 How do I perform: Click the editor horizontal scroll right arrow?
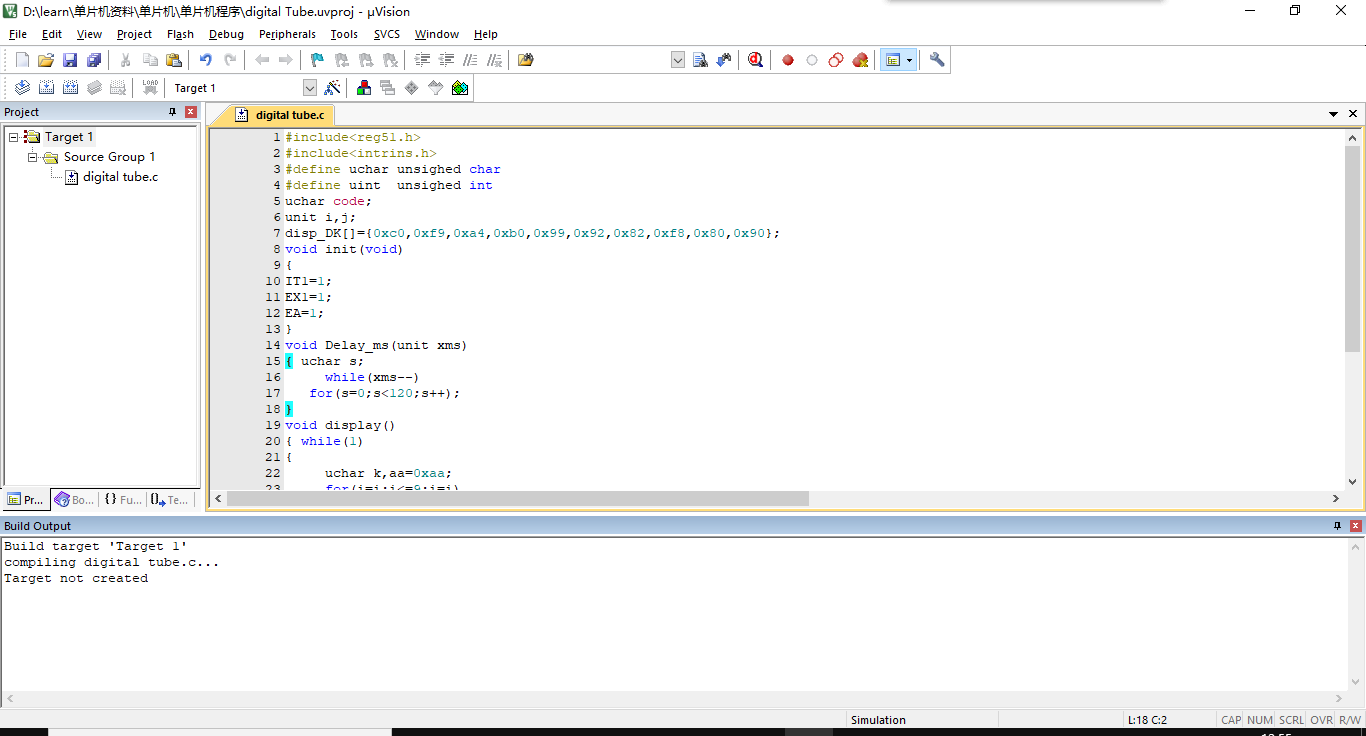click(1336, 498)
